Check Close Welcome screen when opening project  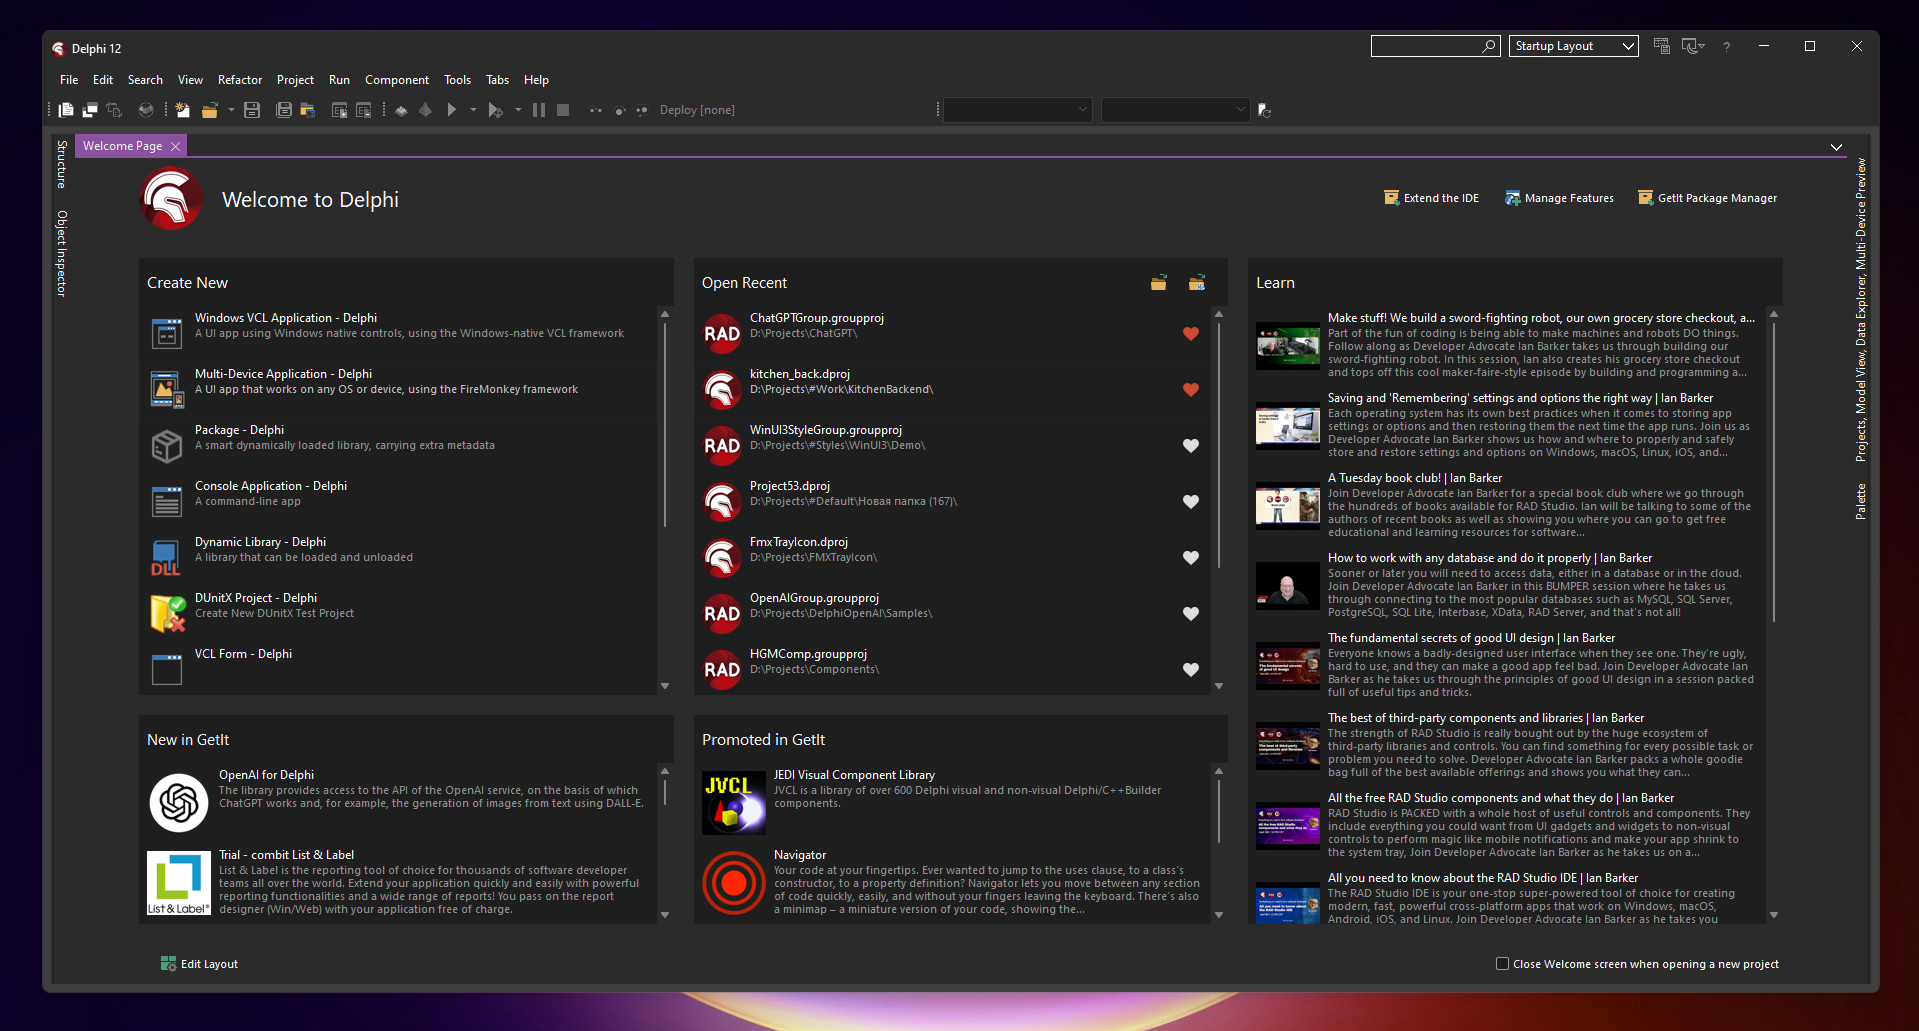1502,964
